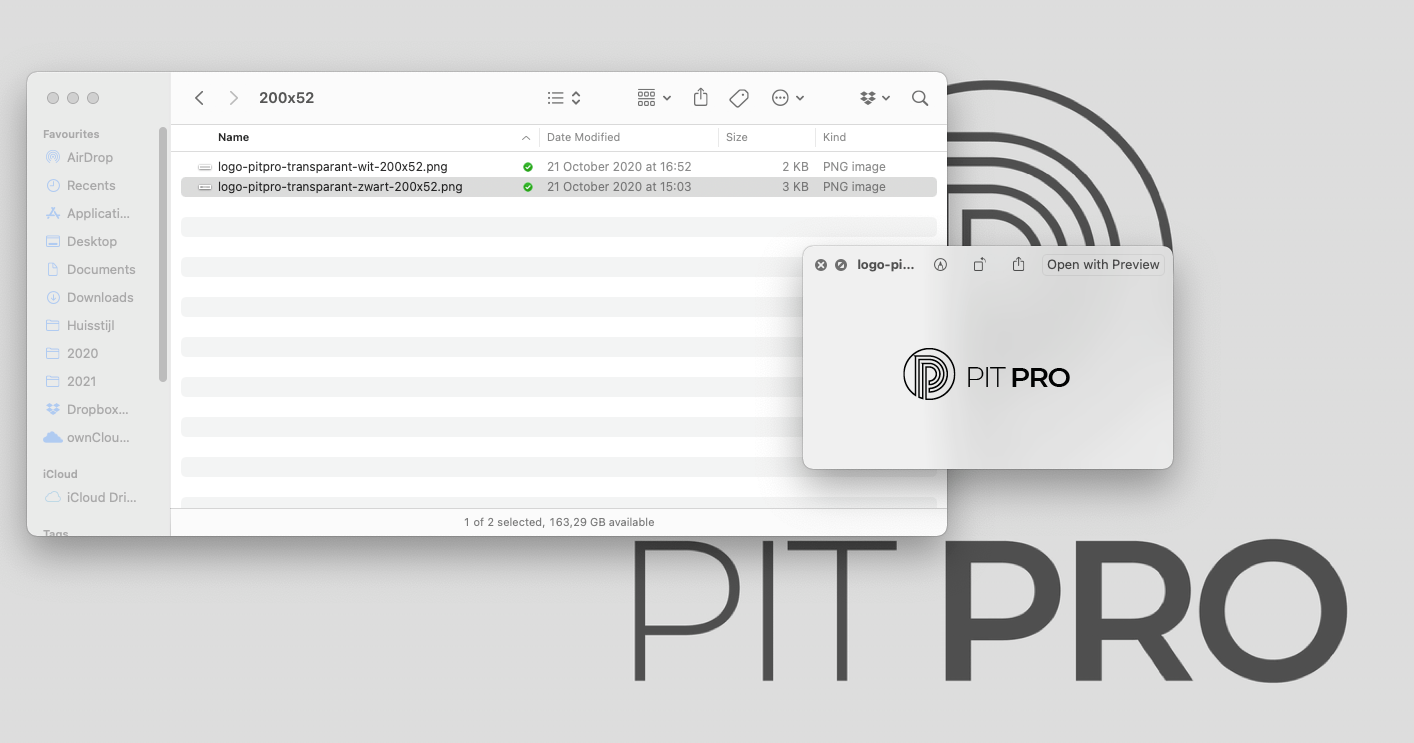Screen dimensions: 1414x743
Task: Open Desktop in the sidebar
Action: [x=92, y=241]
